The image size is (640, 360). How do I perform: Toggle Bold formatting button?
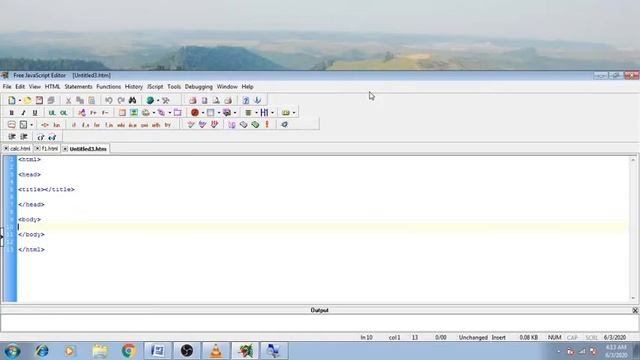click(11, 113)
